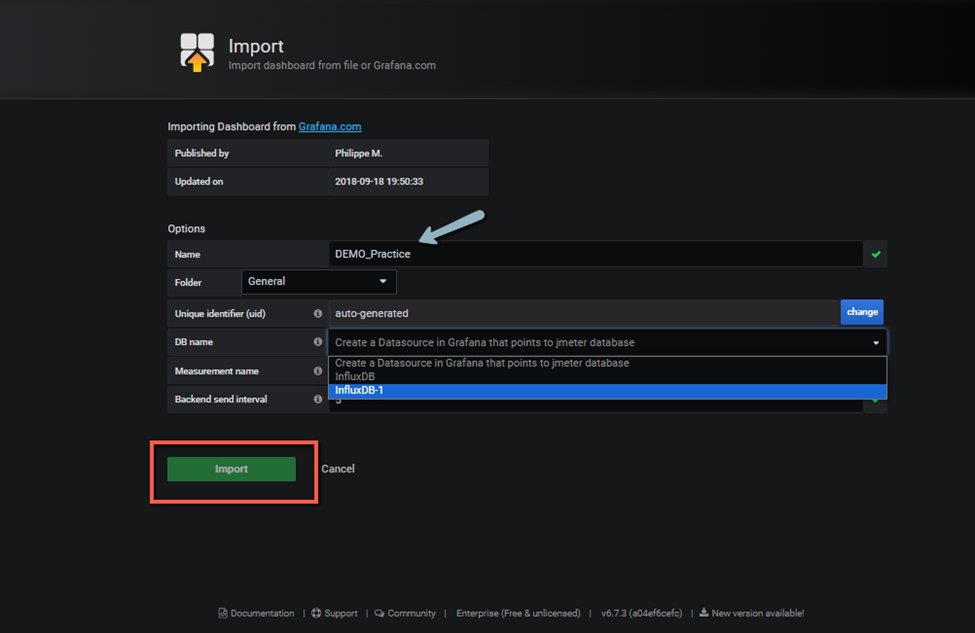Click the auto-generated uid field

[584, 313]
